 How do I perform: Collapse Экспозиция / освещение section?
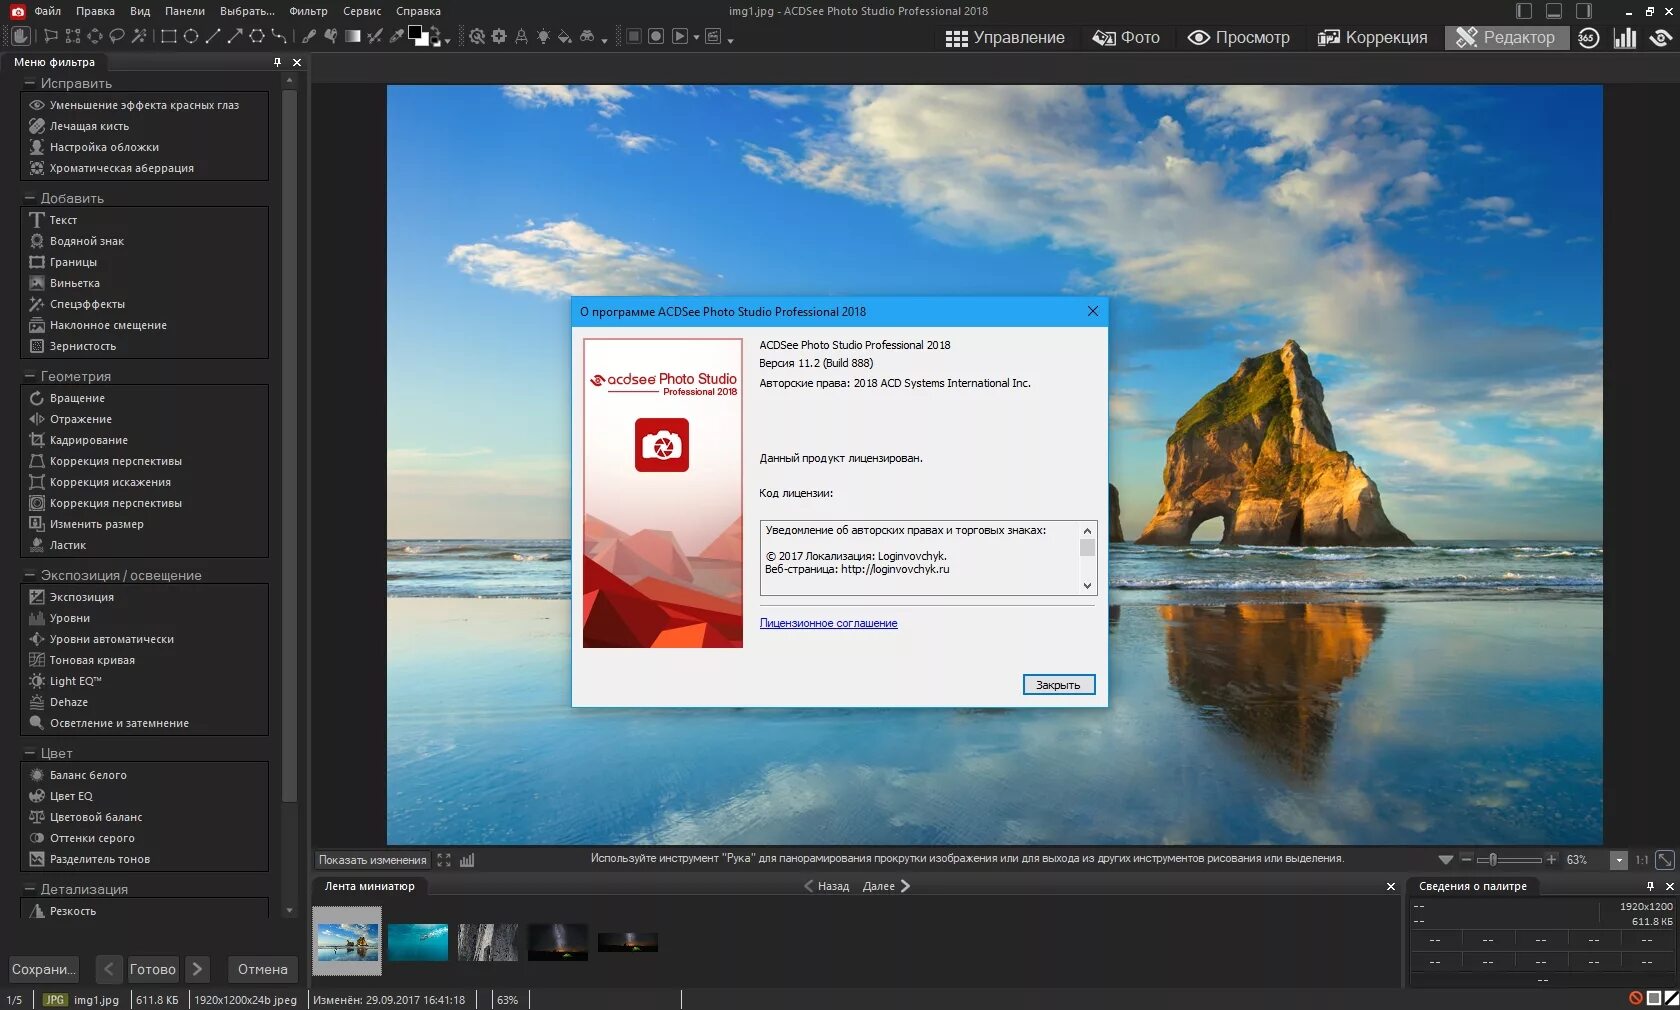29,575
